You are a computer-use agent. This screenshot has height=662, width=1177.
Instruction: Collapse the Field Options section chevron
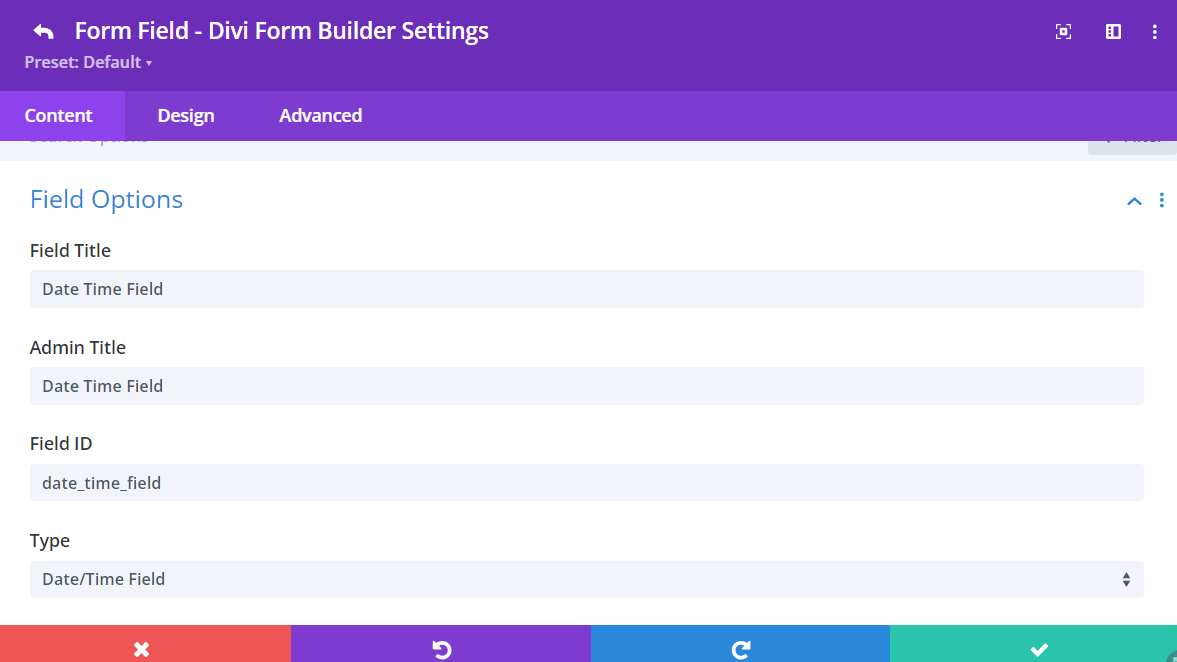pyautogui.click(x=1133, y=200)
